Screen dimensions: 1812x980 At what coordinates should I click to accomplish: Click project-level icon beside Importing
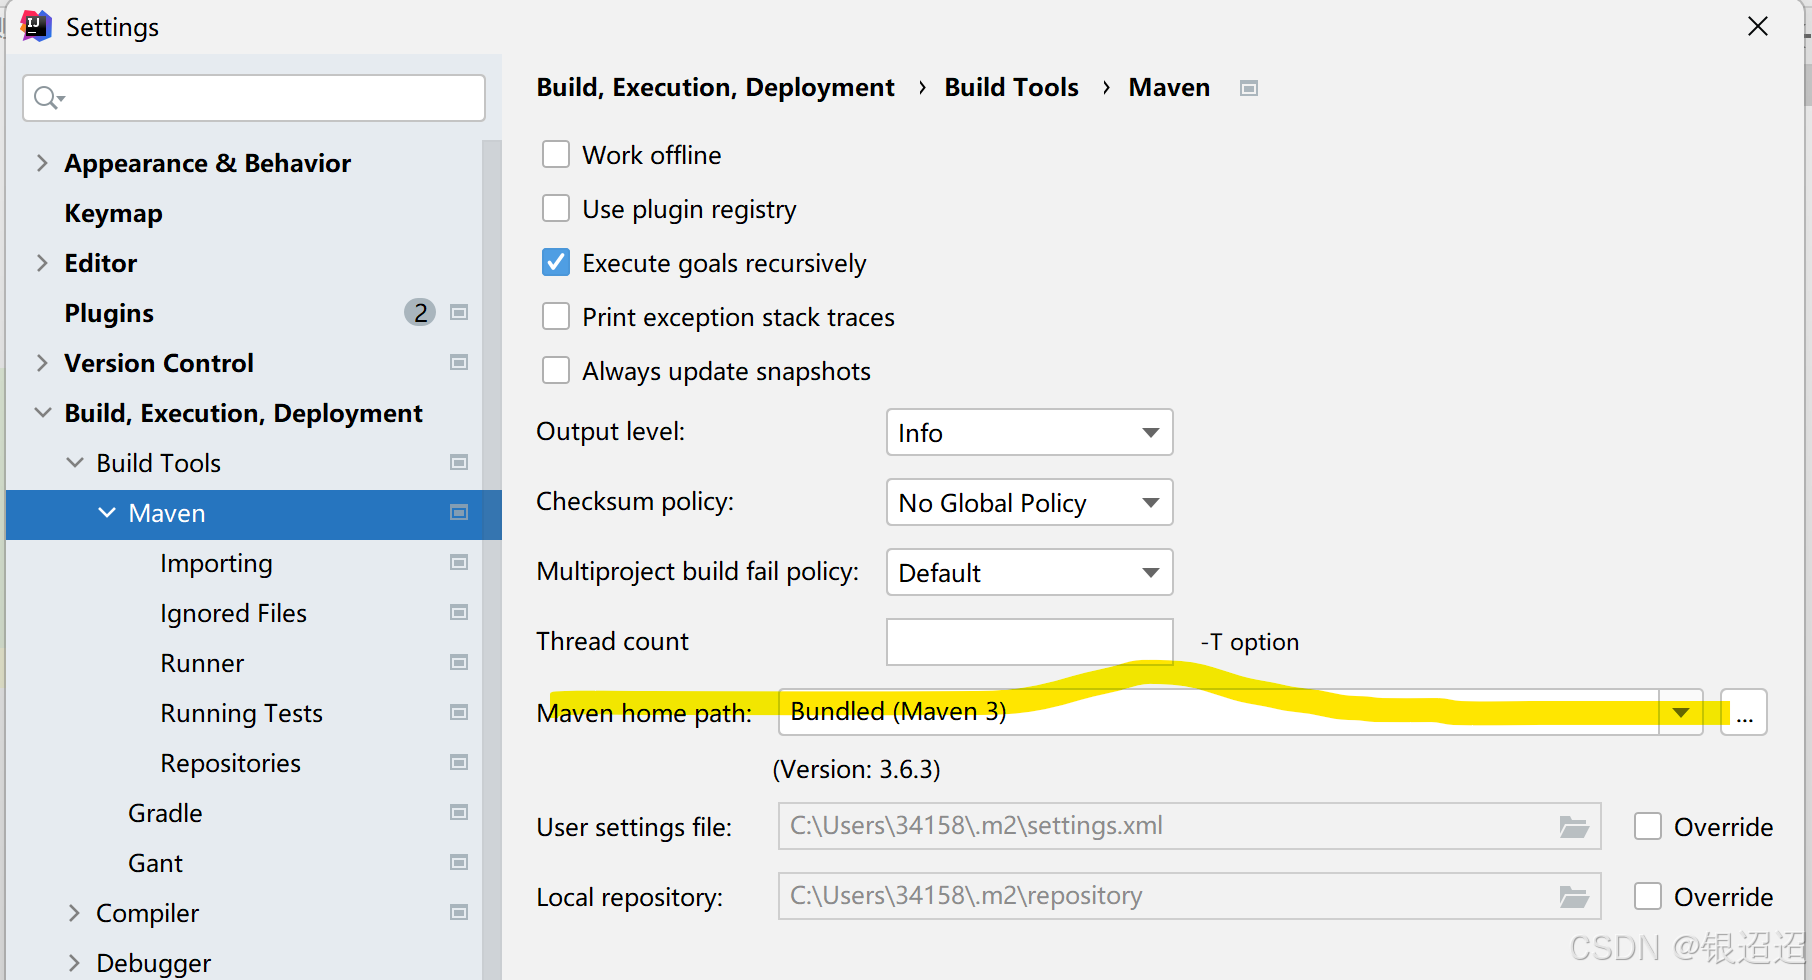[459, 563]
